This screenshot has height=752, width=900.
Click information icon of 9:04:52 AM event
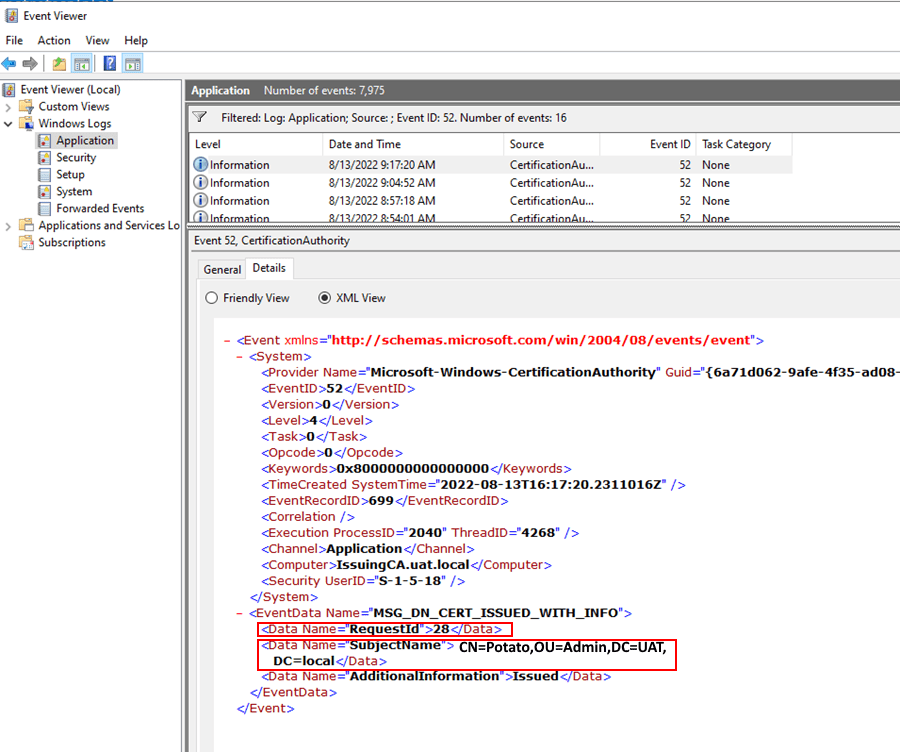tap(200, 183)
